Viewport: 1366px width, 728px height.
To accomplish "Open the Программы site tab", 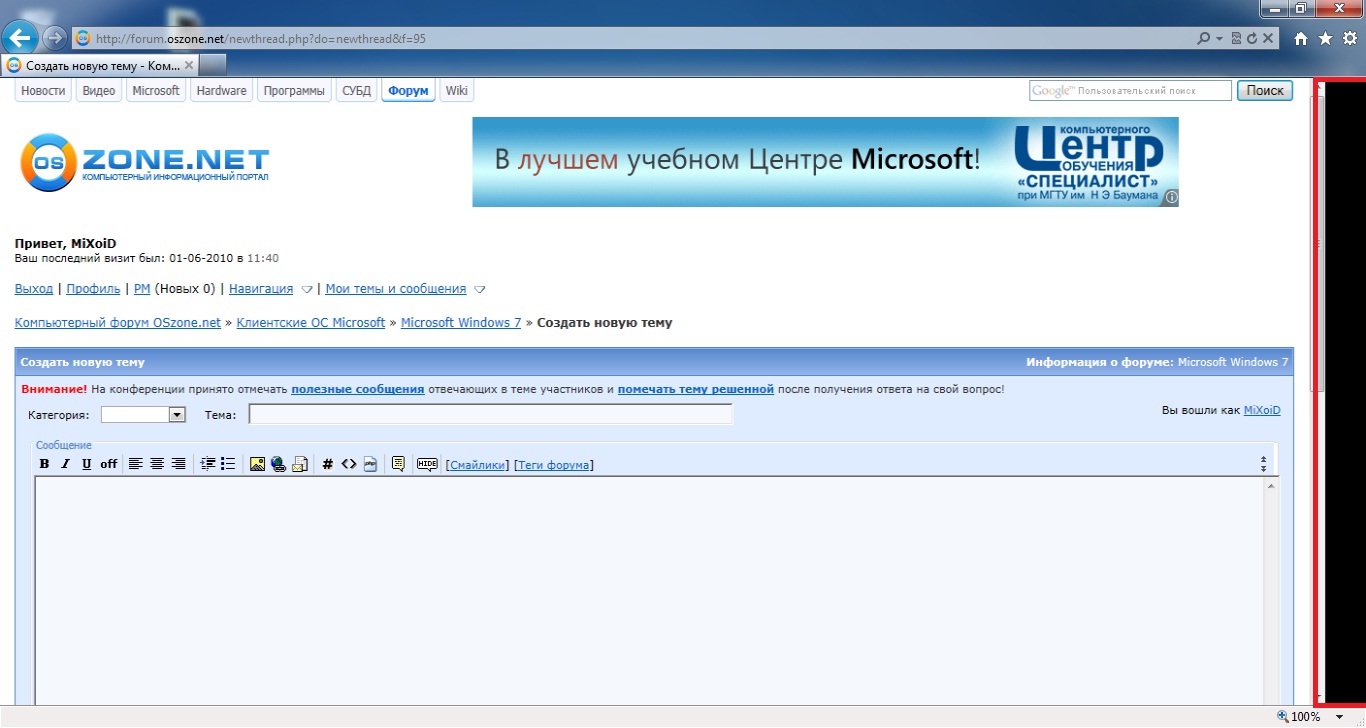I will (x=294, y=91).
